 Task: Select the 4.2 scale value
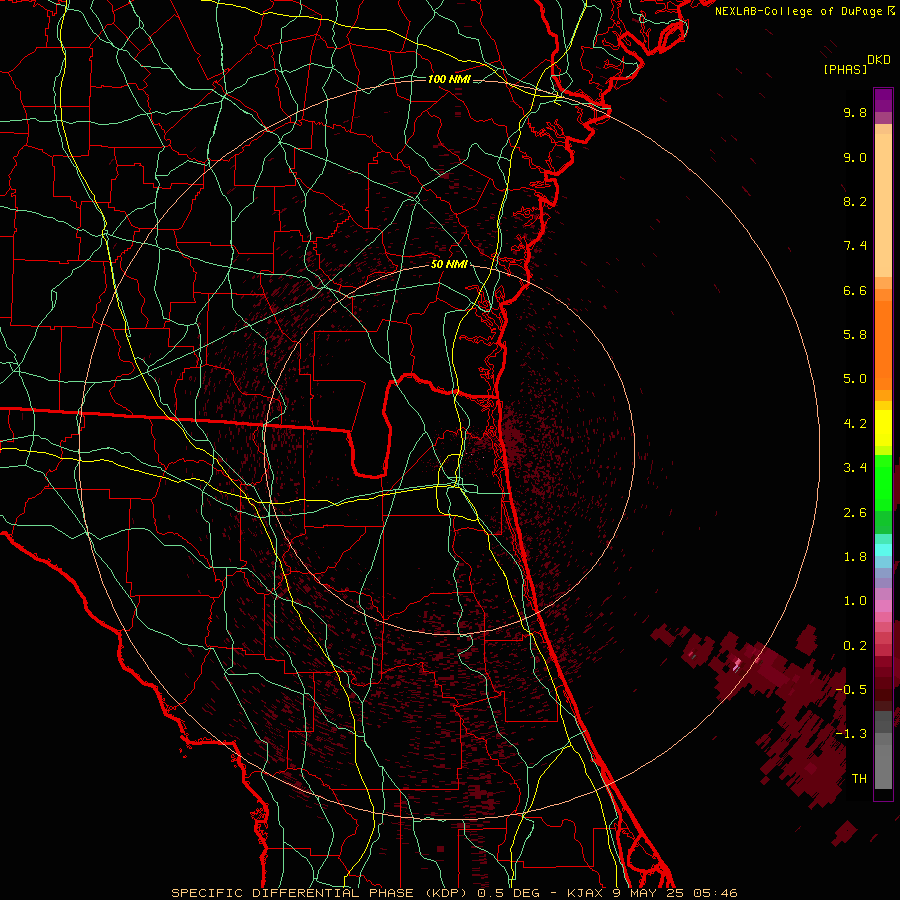click(855, 424)
